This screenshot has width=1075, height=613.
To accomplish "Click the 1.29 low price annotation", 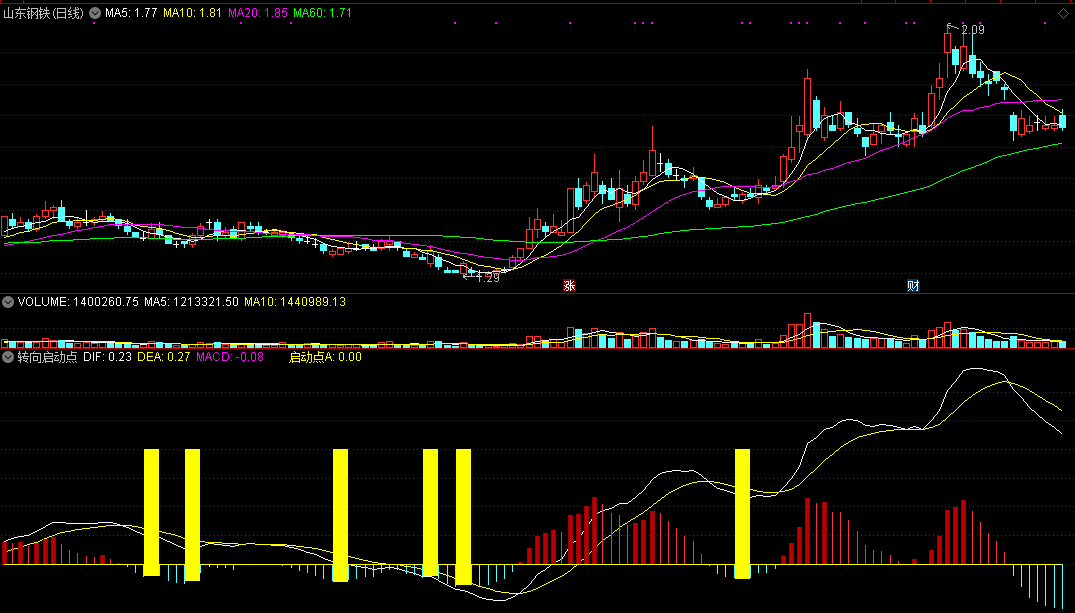I will tap(488, 278).
